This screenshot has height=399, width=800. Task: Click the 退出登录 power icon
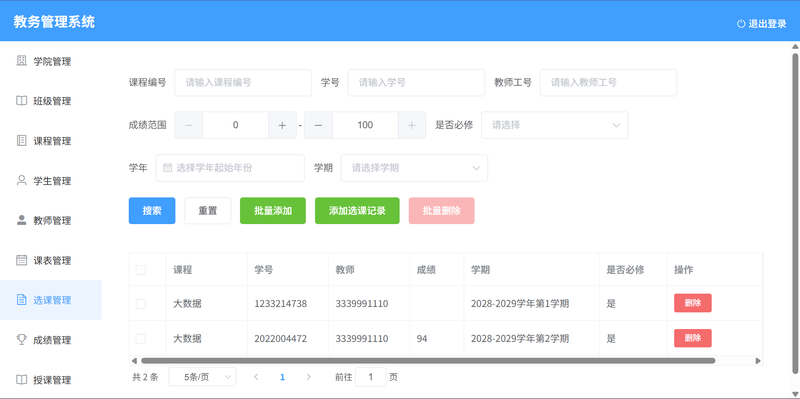741,24
